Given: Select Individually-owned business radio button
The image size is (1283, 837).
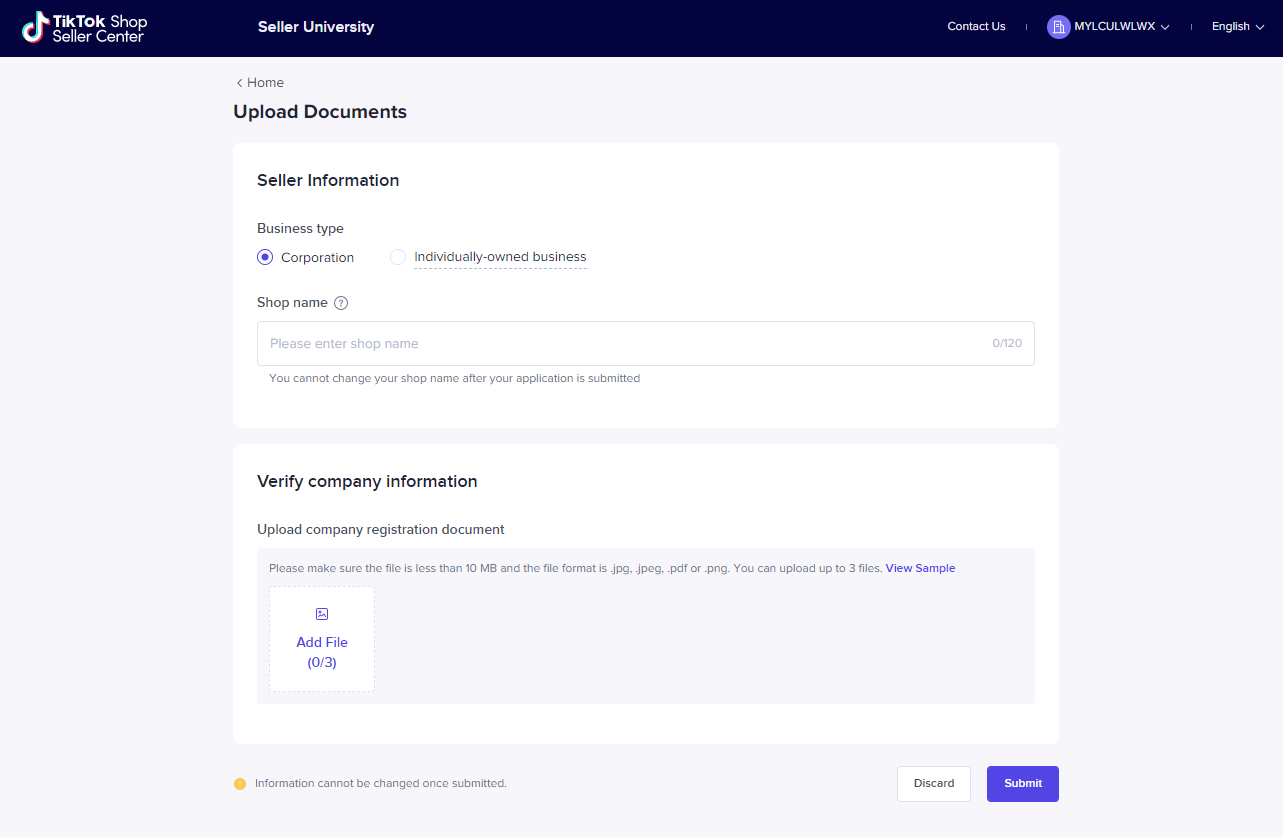Looking at the screenshot, I should [x=398, y=257].
